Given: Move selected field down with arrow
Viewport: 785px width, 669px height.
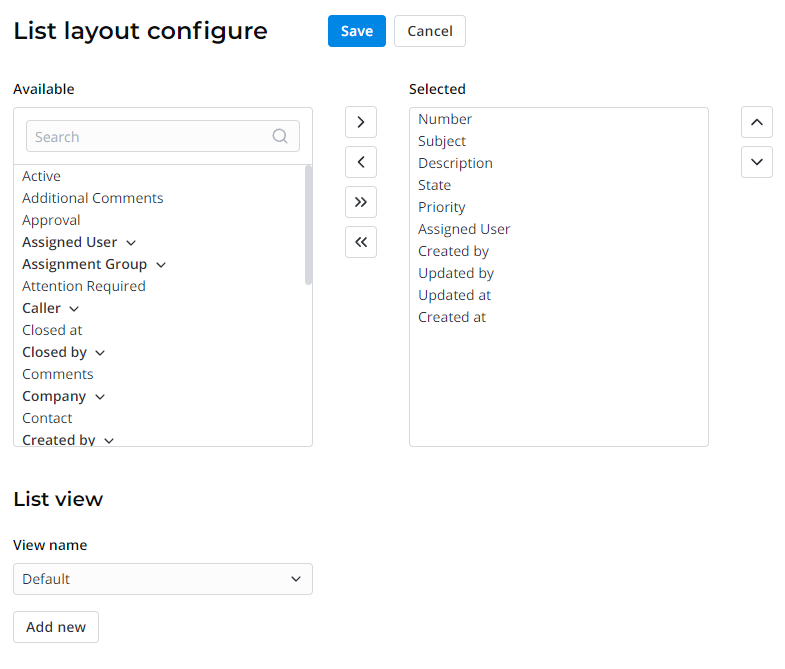Looking at the screenshot, I should coord(756,161).
